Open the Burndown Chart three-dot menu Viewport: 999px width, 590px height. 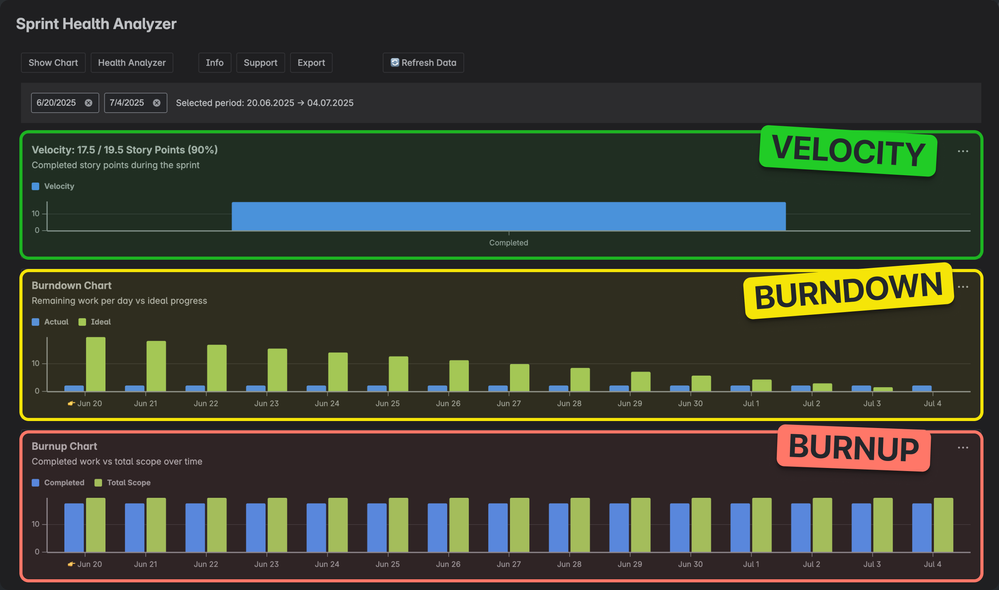(963, 287)
